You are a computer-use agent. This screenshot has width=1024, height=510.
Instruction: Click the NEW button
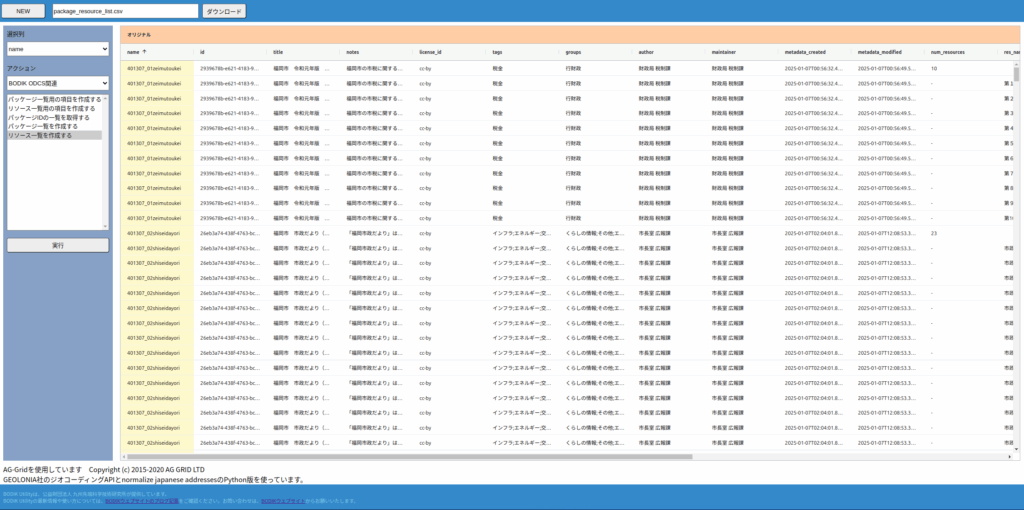point(24,11)
